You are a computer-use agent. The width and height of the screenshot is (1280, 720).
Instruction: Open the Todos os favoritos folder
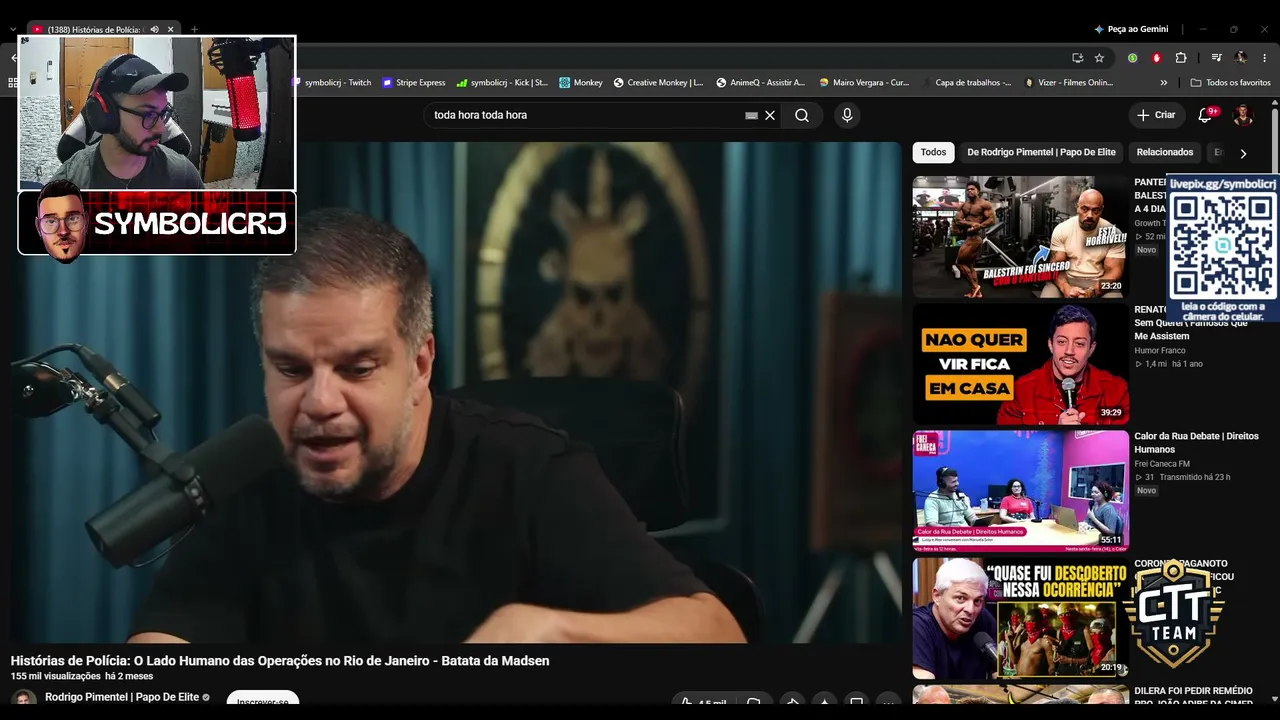pos(1230,83)
